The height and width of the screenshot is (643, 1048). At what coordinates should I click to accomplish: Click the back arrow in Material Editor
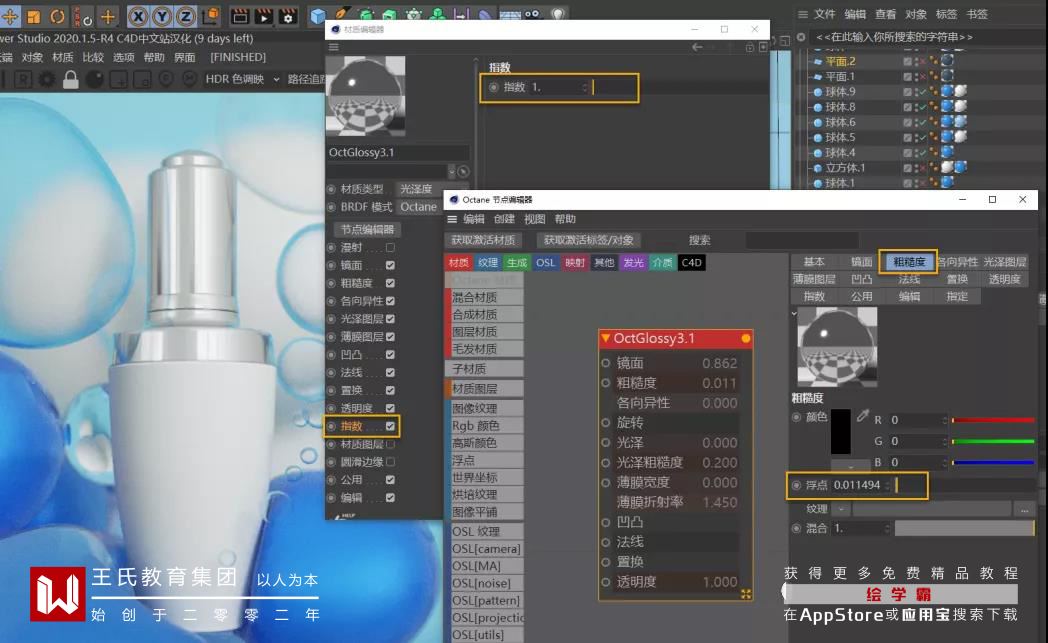697,47
